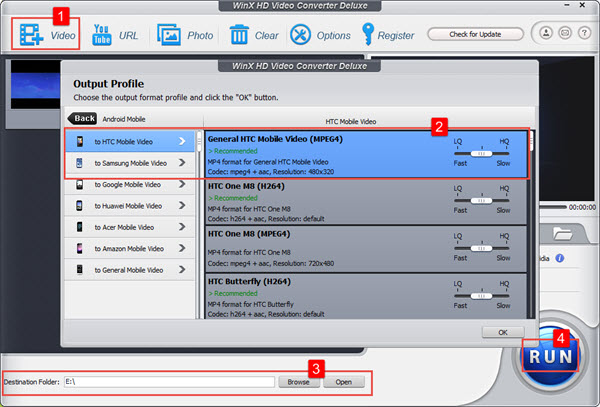Expand the to HTC Mobile Video arrow

pos(182,142)
